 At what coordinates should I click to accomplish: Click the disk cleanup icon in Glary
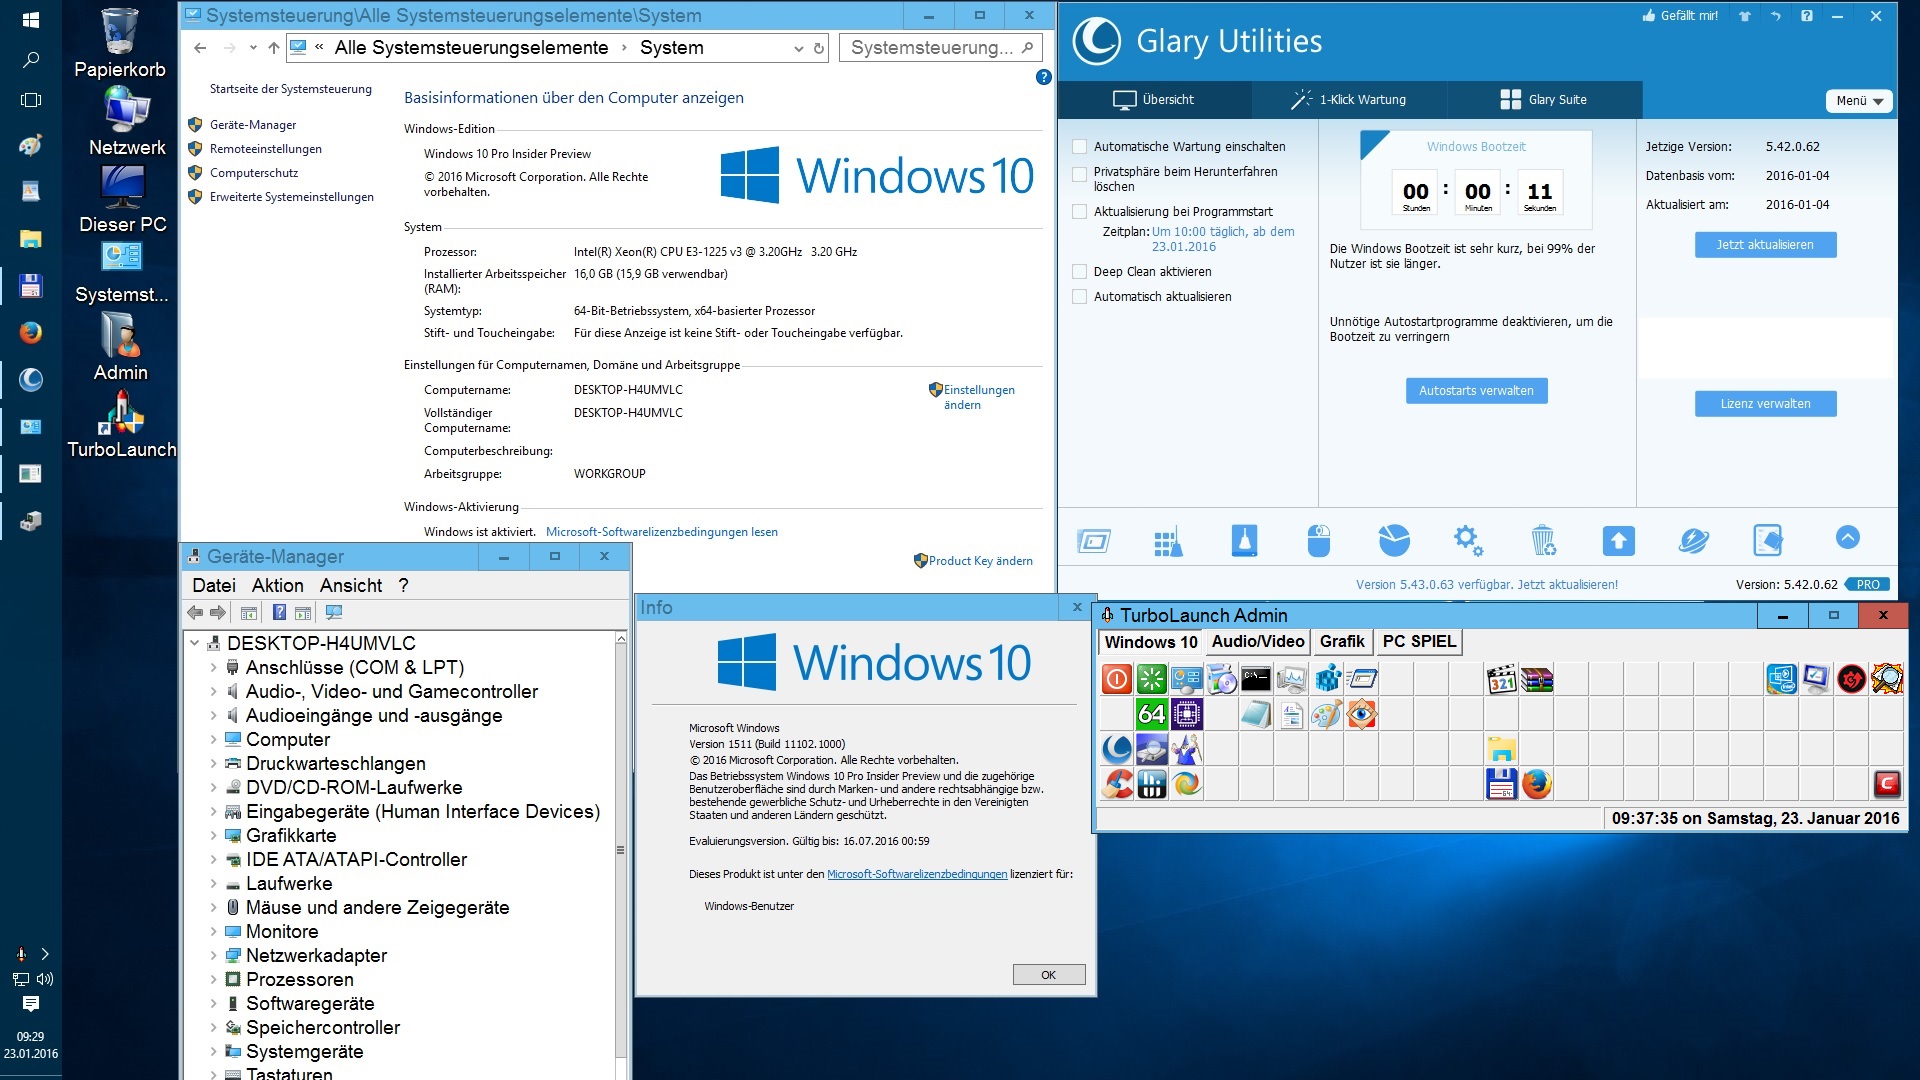coord(1244,541)
